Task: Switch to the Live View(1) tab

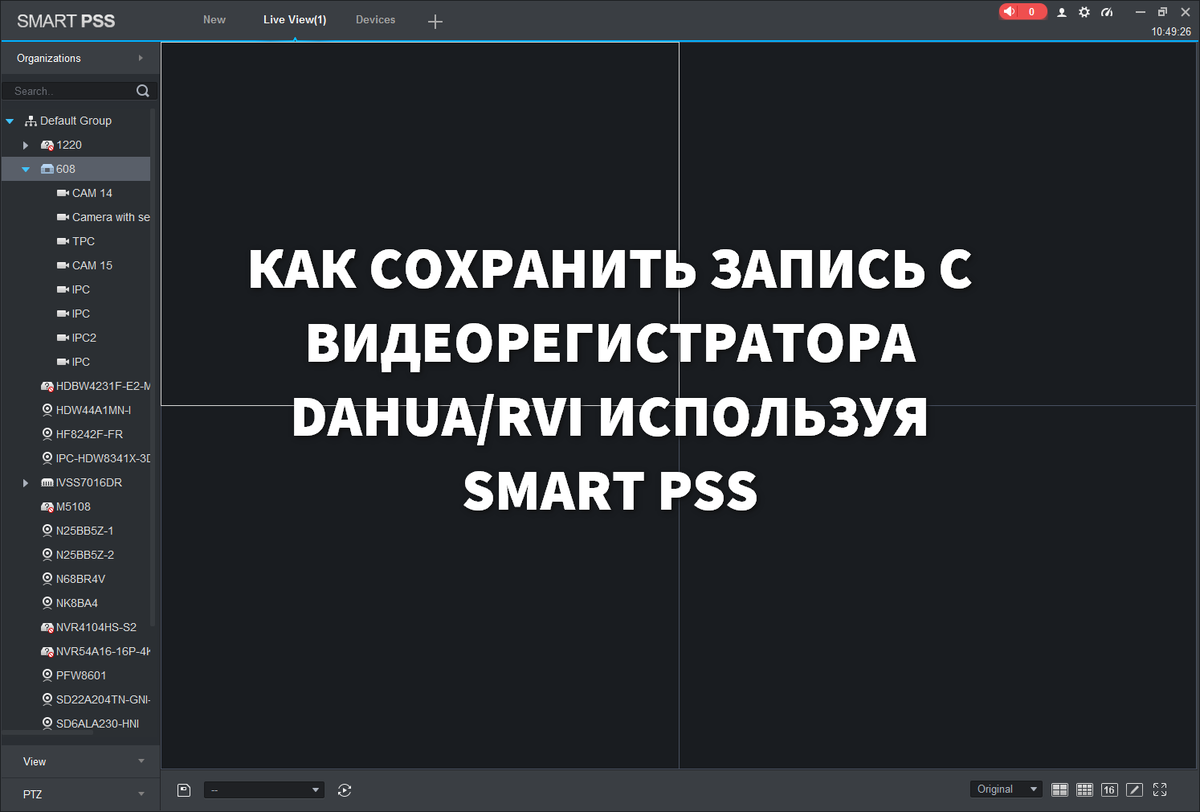Action: click(x=295, y=20)
